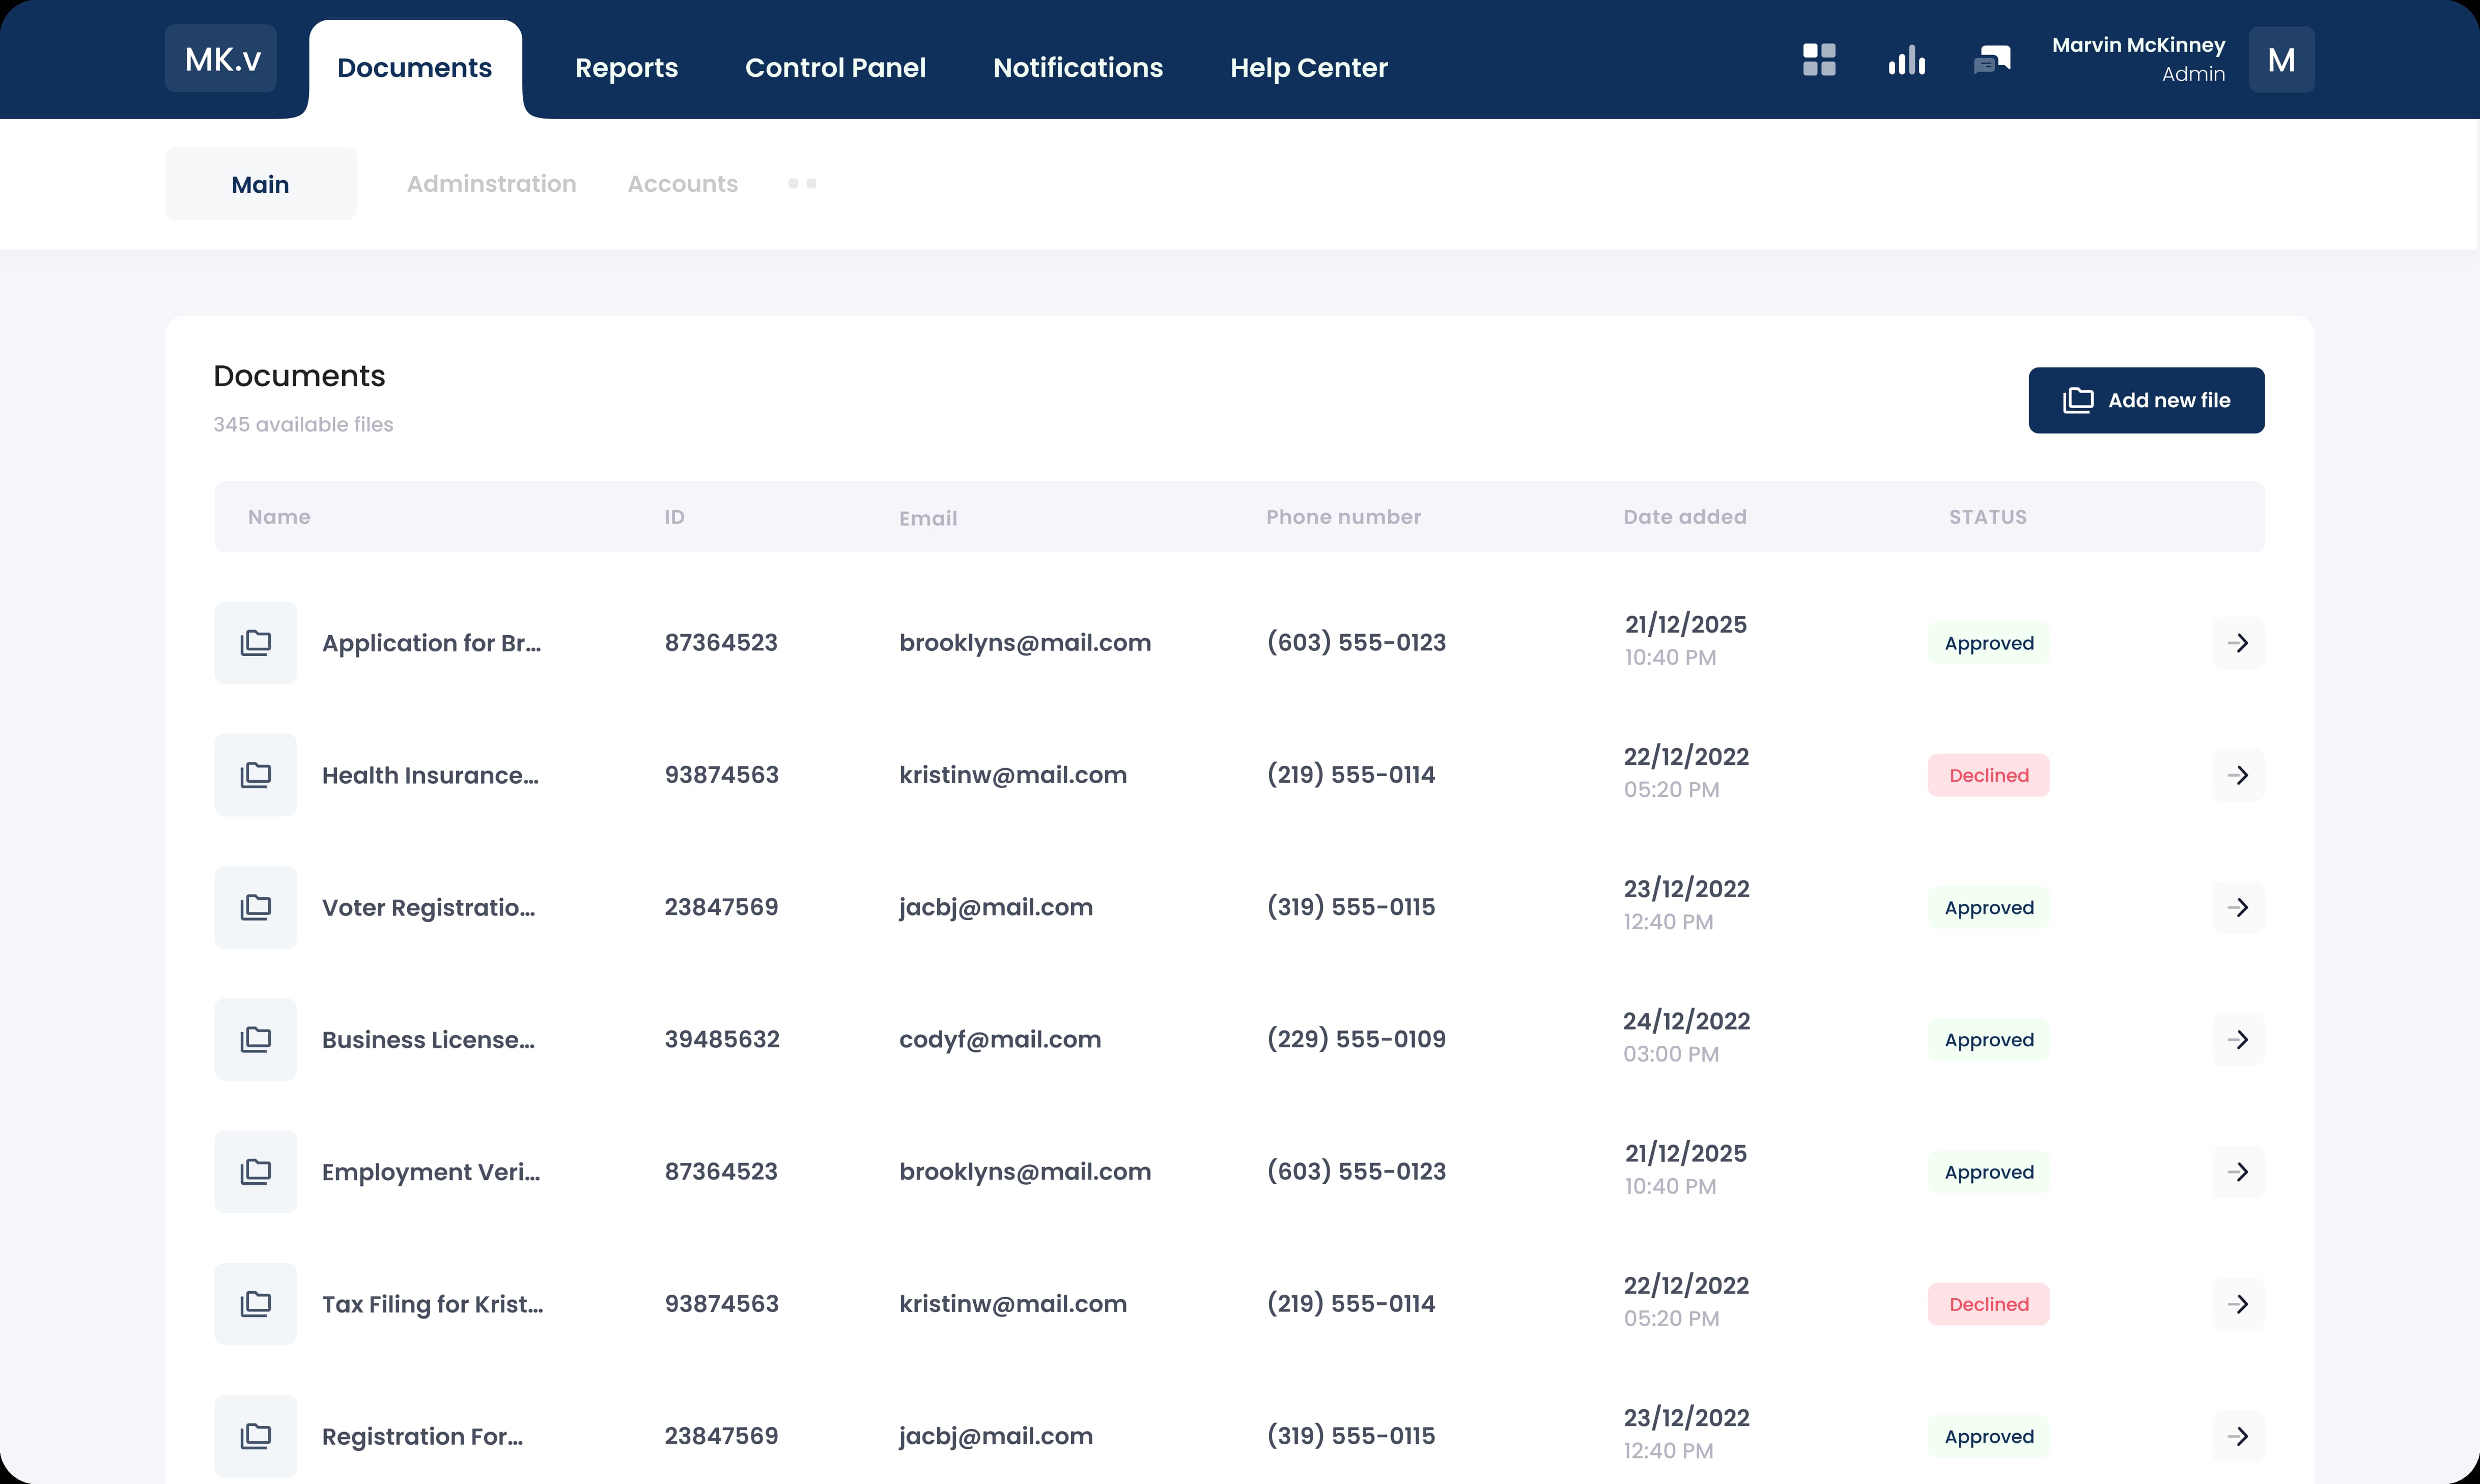Switch to the Reports tab
2480x1484 pixels.
626,68
